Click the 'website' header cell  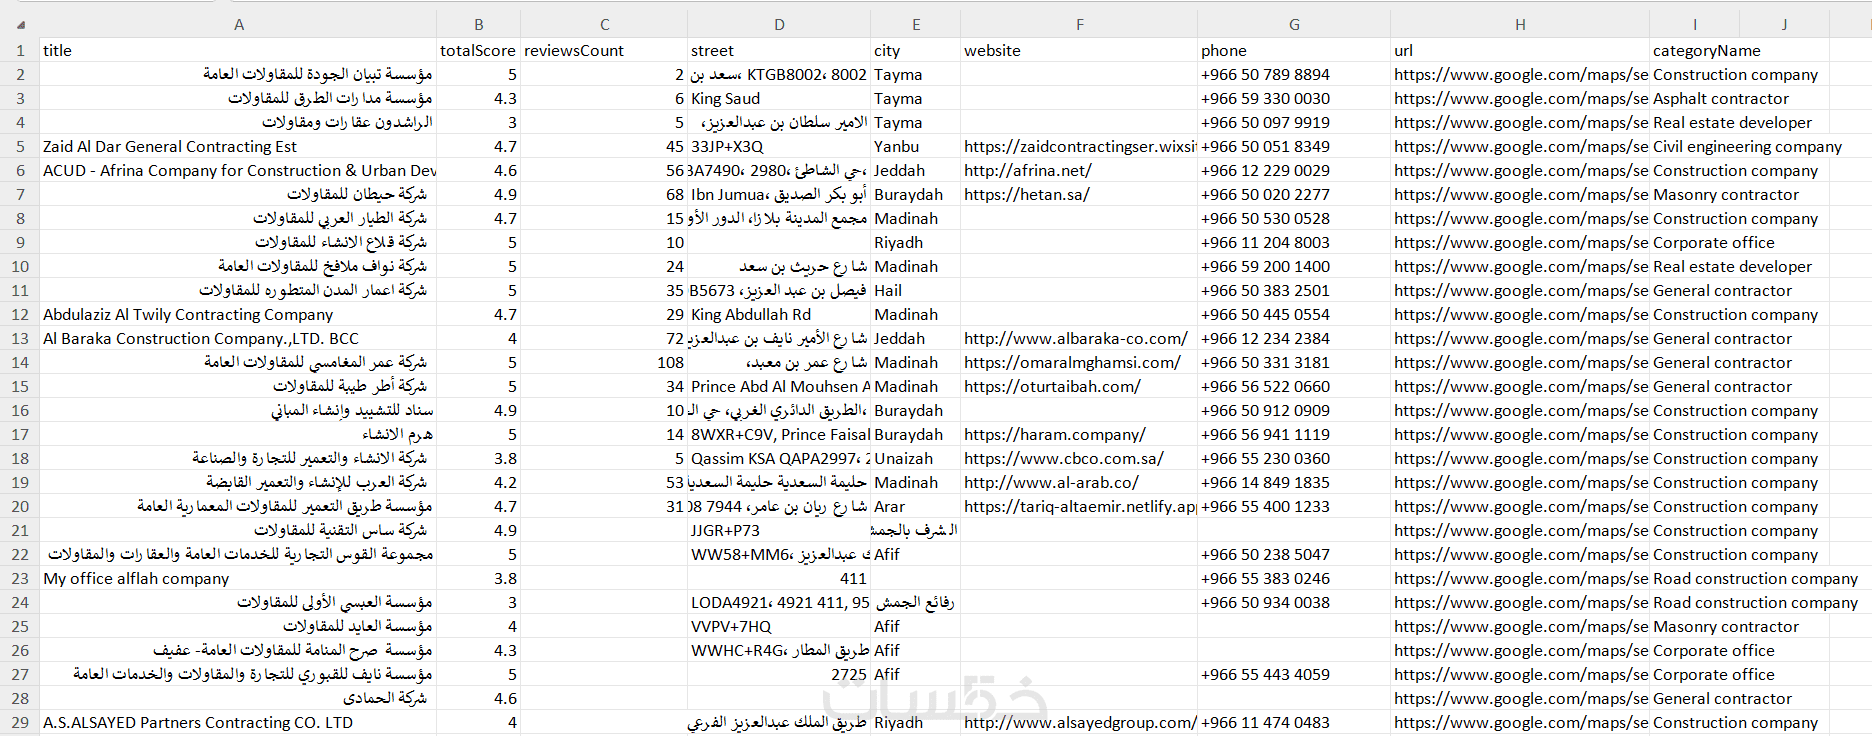[x=1079, y=50]
